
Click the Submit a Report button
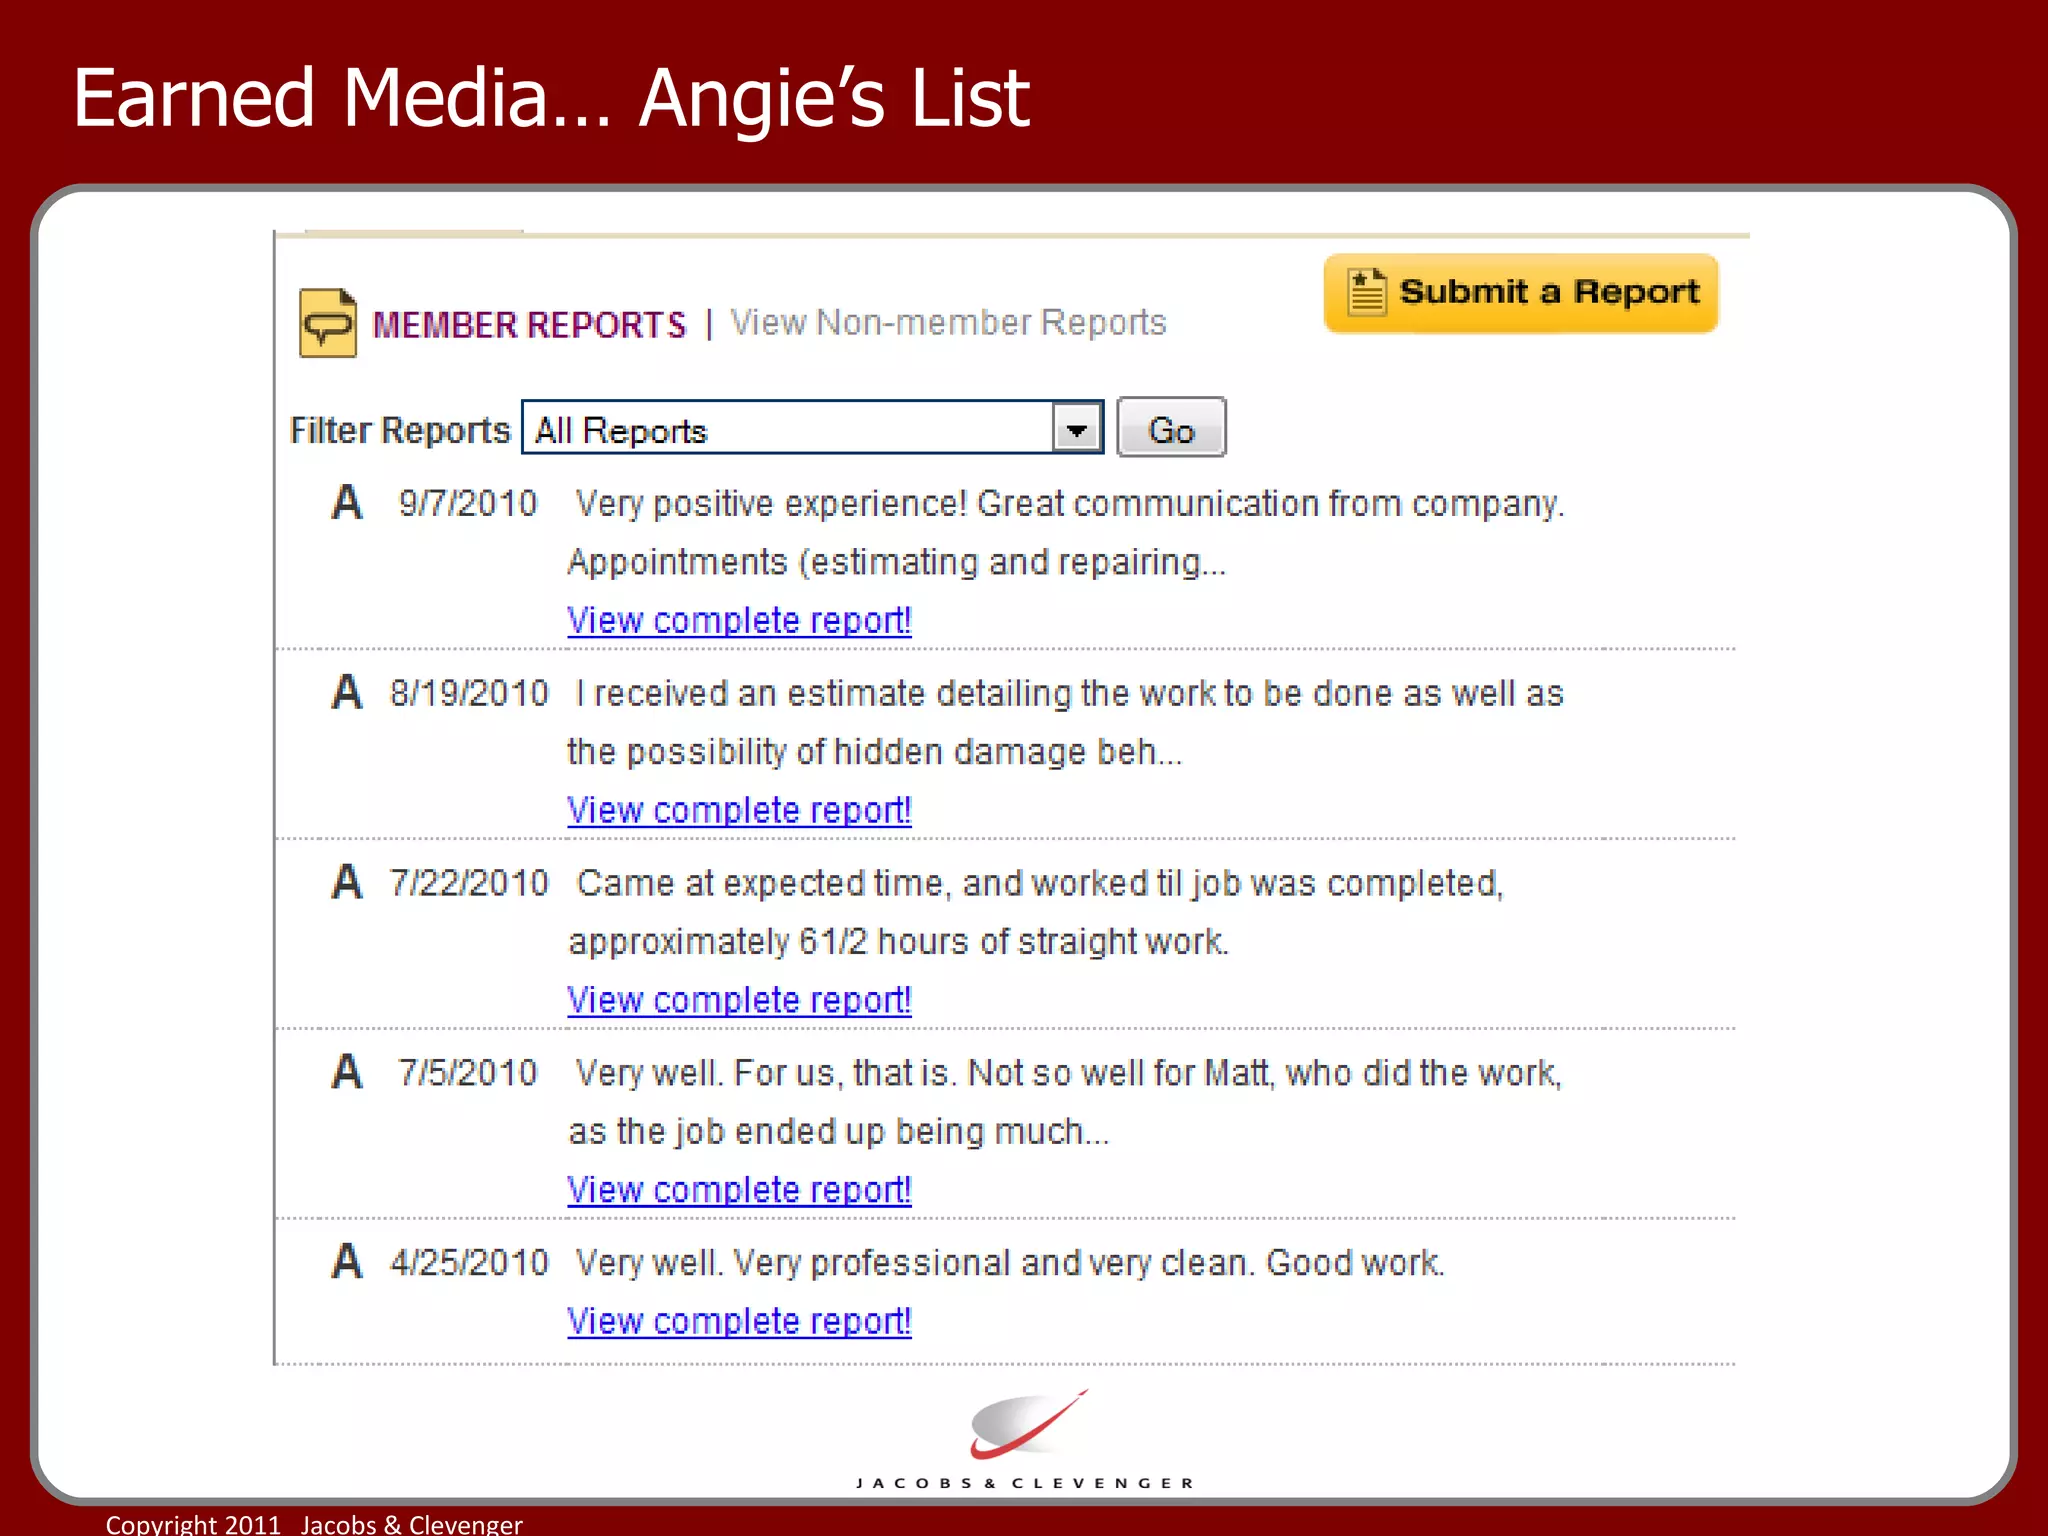click(x=1520, y=293)
